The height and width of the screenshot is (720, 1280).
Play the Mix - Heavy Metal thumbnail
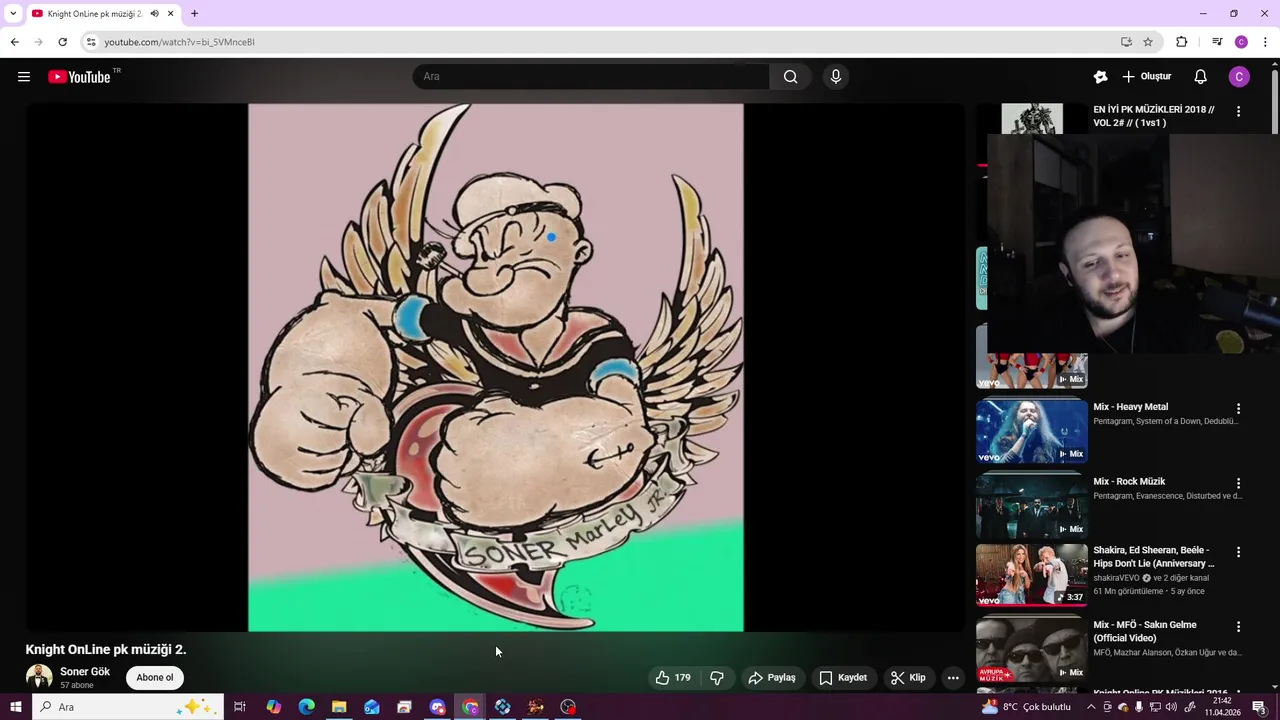tap(1031, 431)
